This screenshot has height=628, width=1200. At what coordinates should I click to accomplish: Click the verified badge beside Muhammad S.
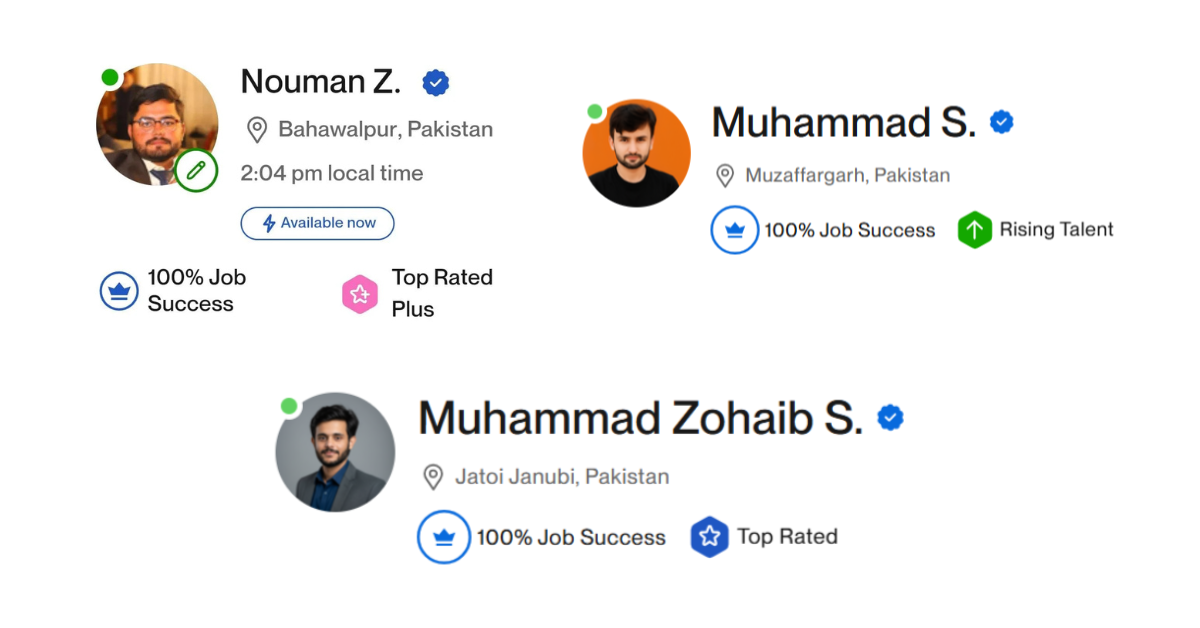pos(1001,122)
